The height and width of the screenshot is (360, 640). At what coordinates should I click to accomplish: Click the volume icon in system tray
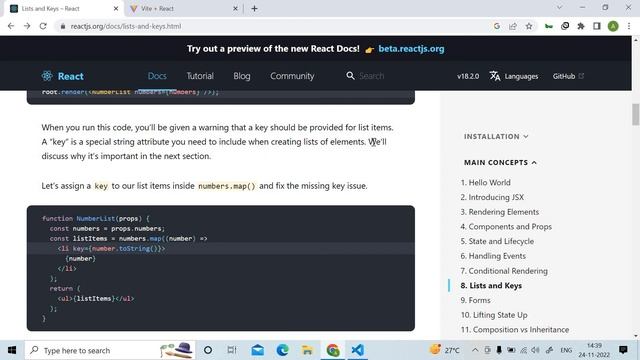click(536, 350)
